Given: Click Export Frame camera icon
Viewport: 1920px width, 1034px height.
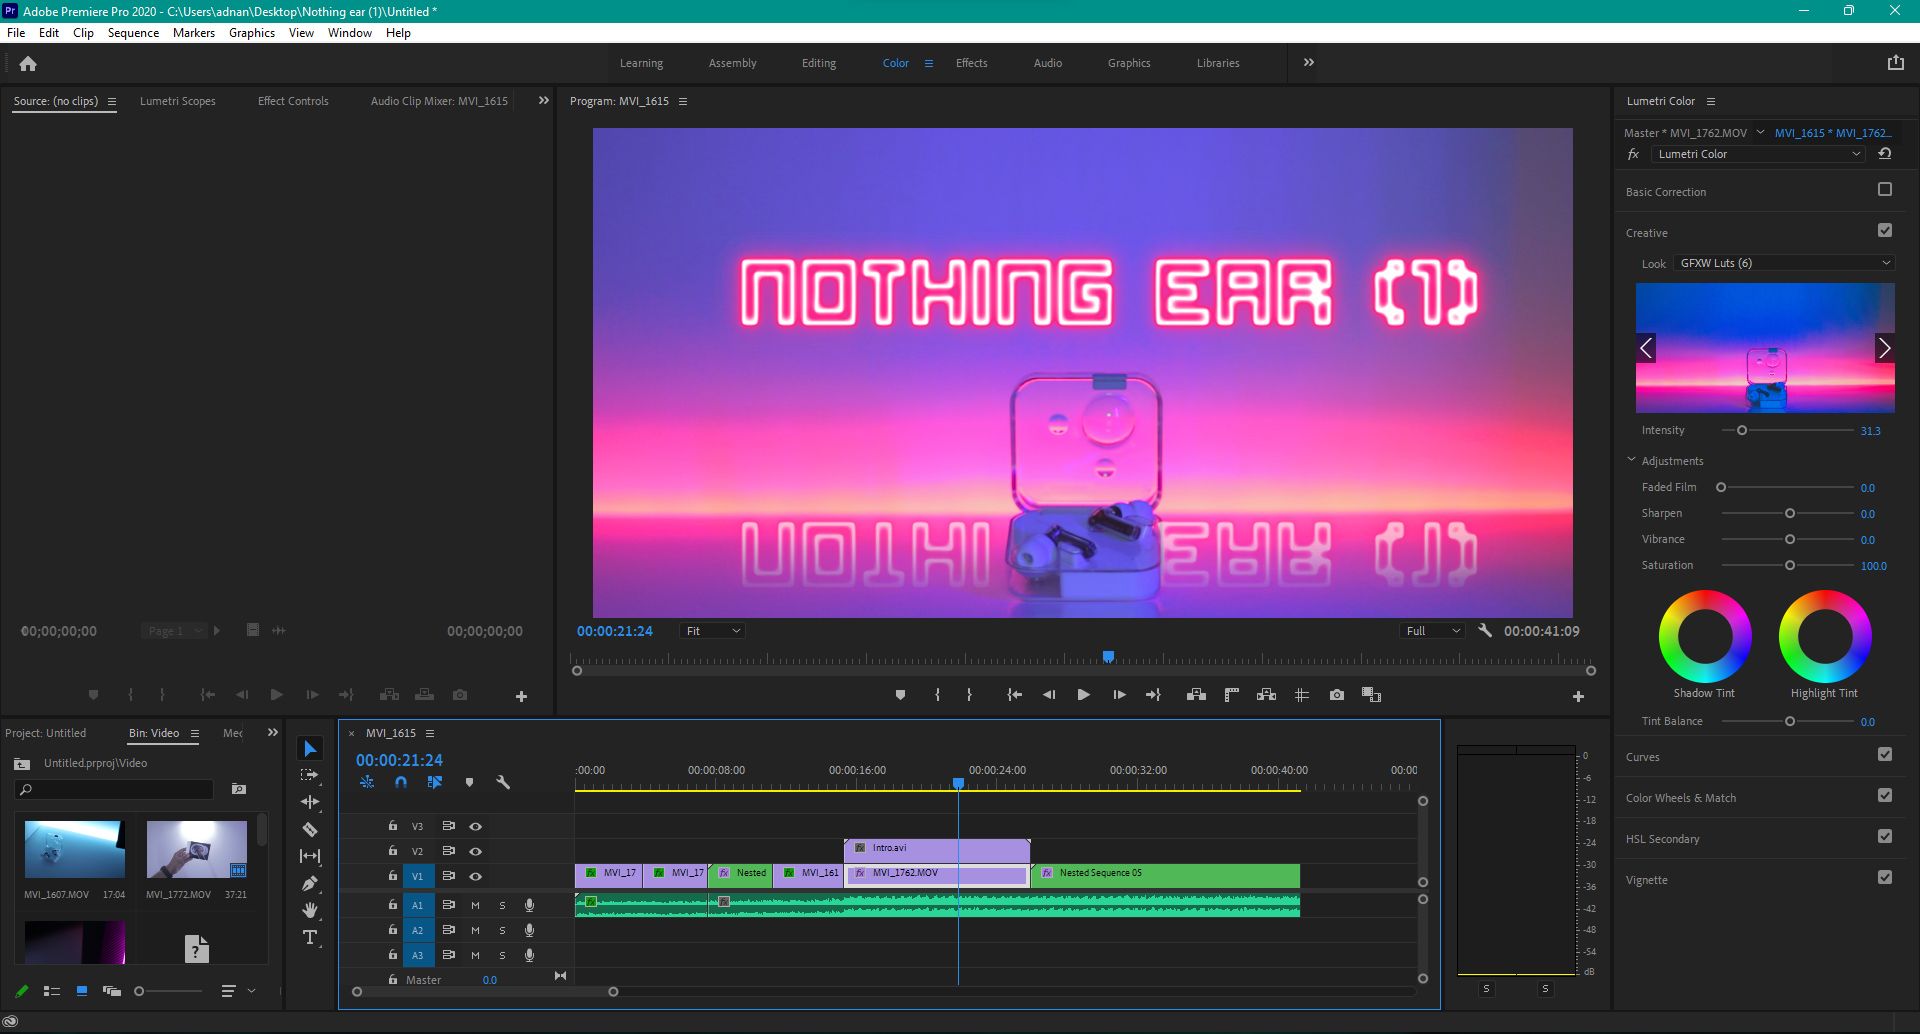Looking at the screenshot, I should pyautogui.click(x=1337, y=695).
